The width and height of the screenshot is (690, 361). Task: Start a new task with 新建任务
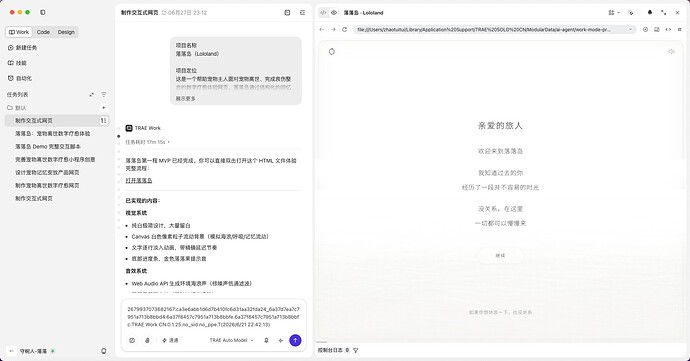tap(22, 48)
